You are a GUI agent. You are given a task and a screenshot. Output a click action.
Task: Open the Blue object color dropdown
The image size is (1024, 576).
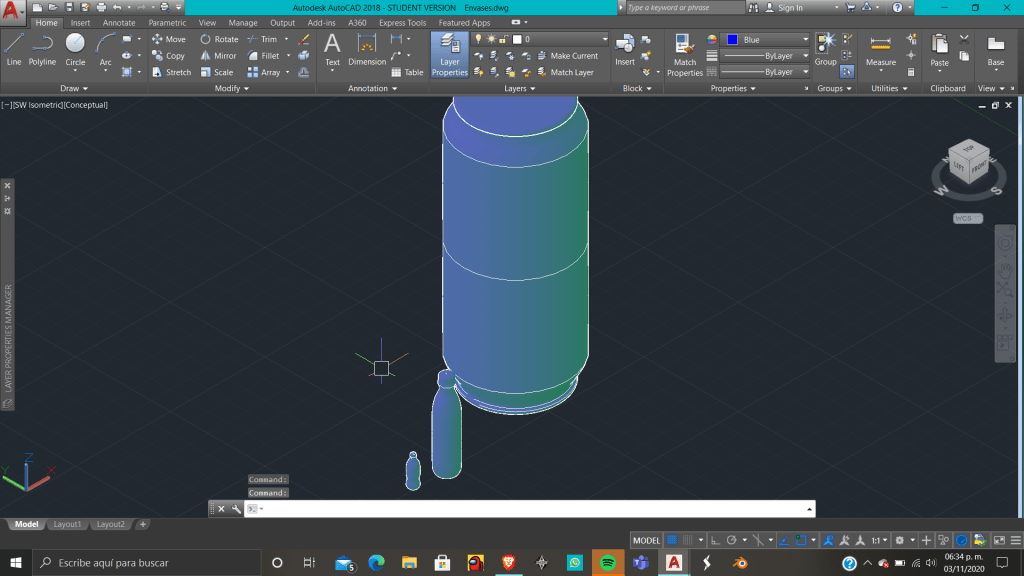point(804,40)
